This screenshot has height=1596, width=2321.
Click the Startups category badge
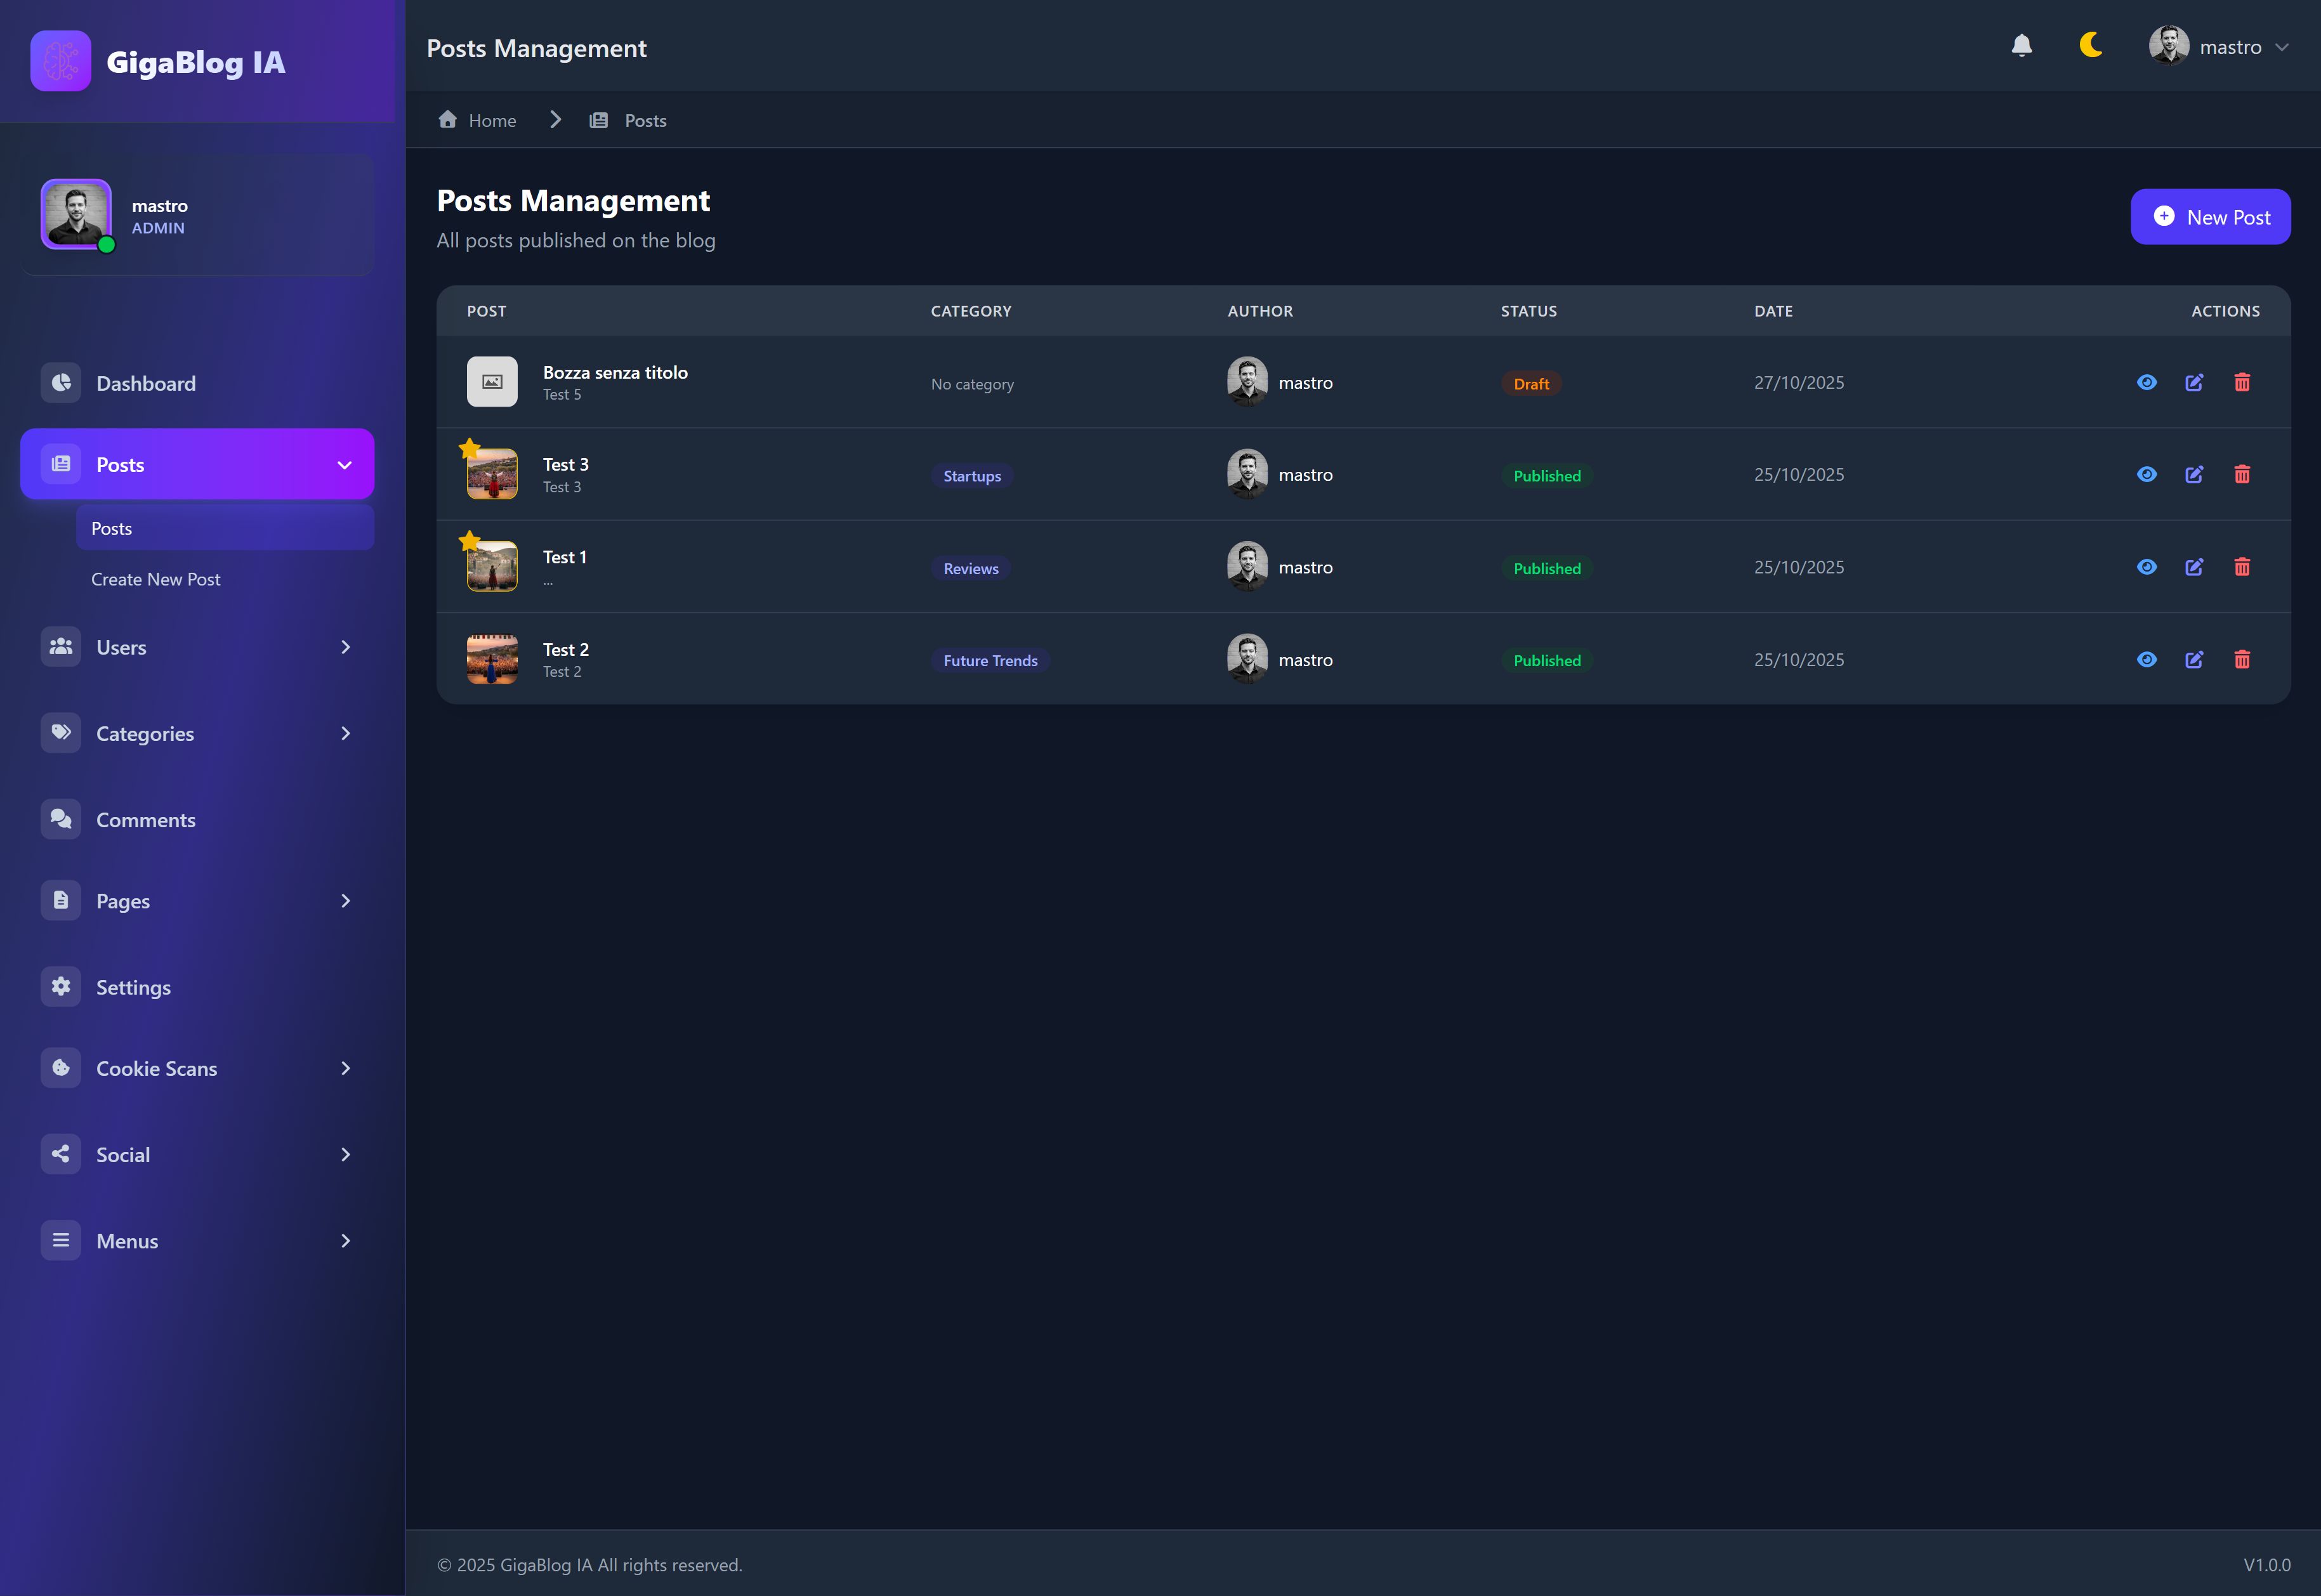972,476
